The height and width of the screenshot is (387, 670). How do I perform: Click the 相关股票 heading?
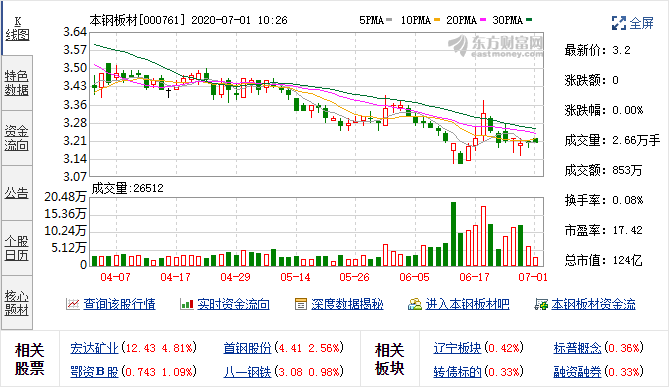coord(29,359)
